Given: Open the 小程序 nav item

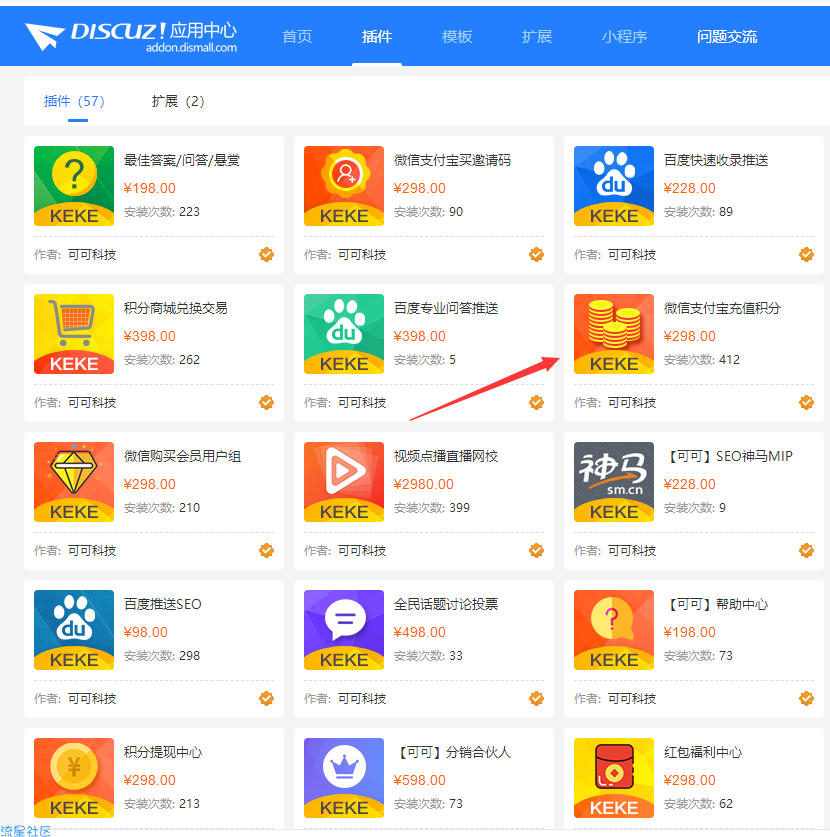Looking at the screenshot, I should 625,36.
